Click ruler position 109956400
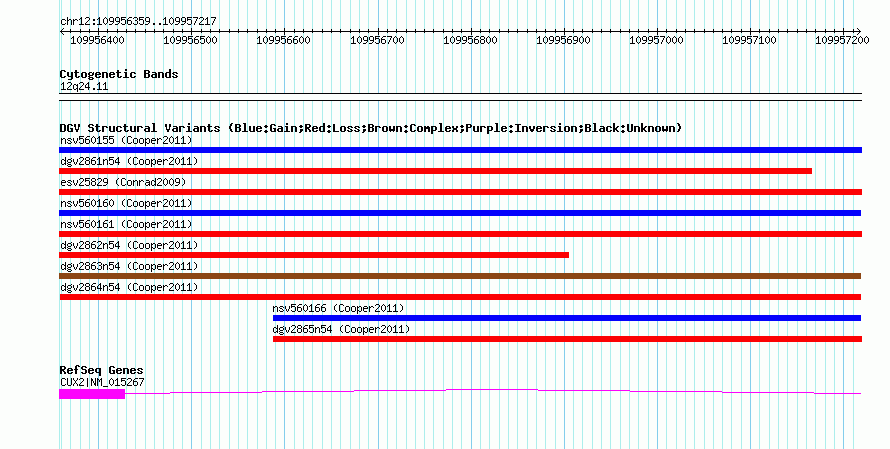Image resolution: width=890 pixels, height=449 pixels. point(98,40)
